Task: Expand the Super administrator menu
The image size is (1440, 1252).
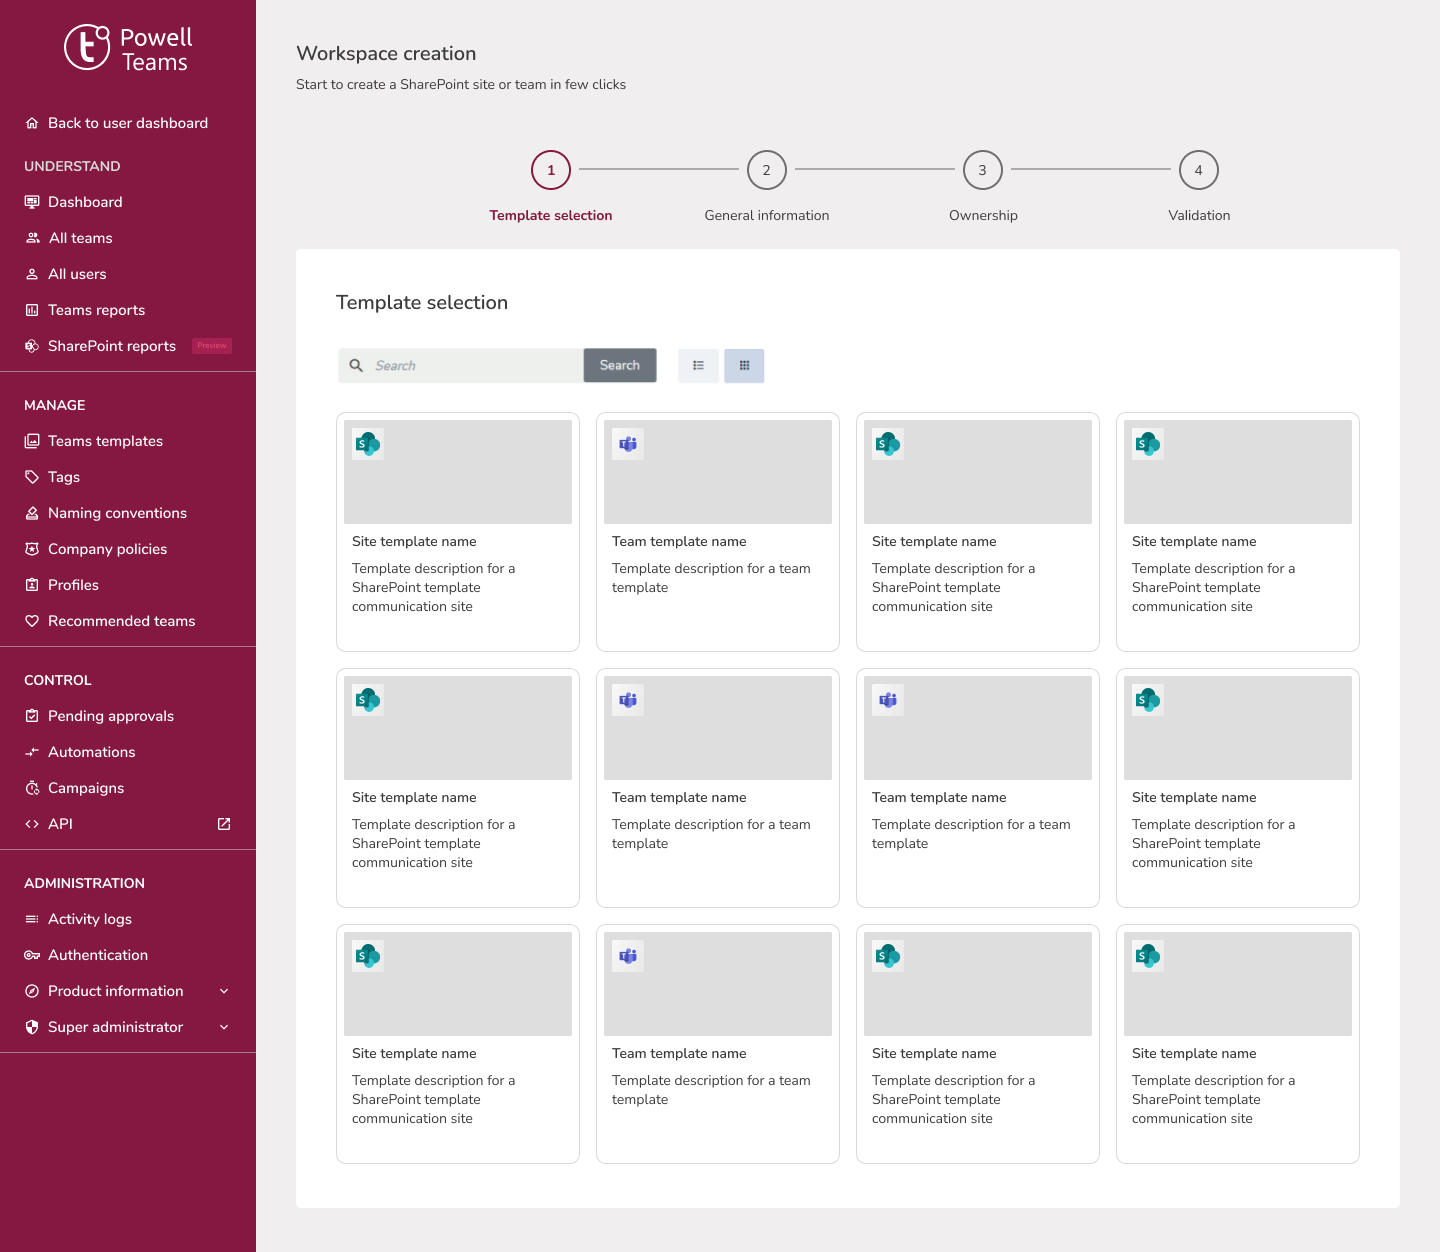Action: [223, 1027]
